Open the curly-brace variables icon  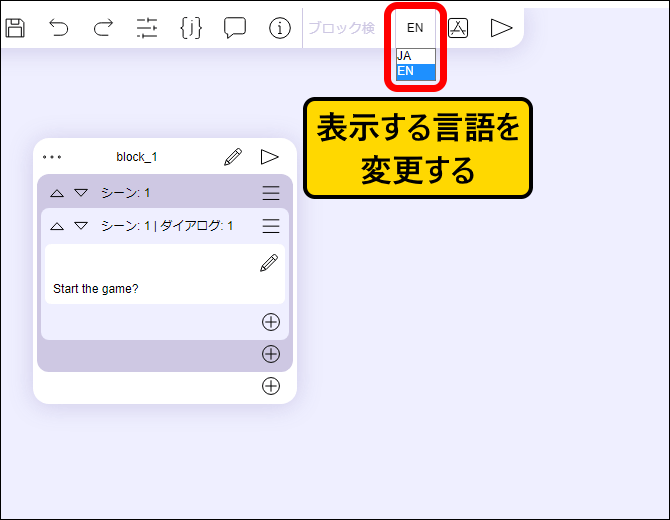(x=191, y=28)
